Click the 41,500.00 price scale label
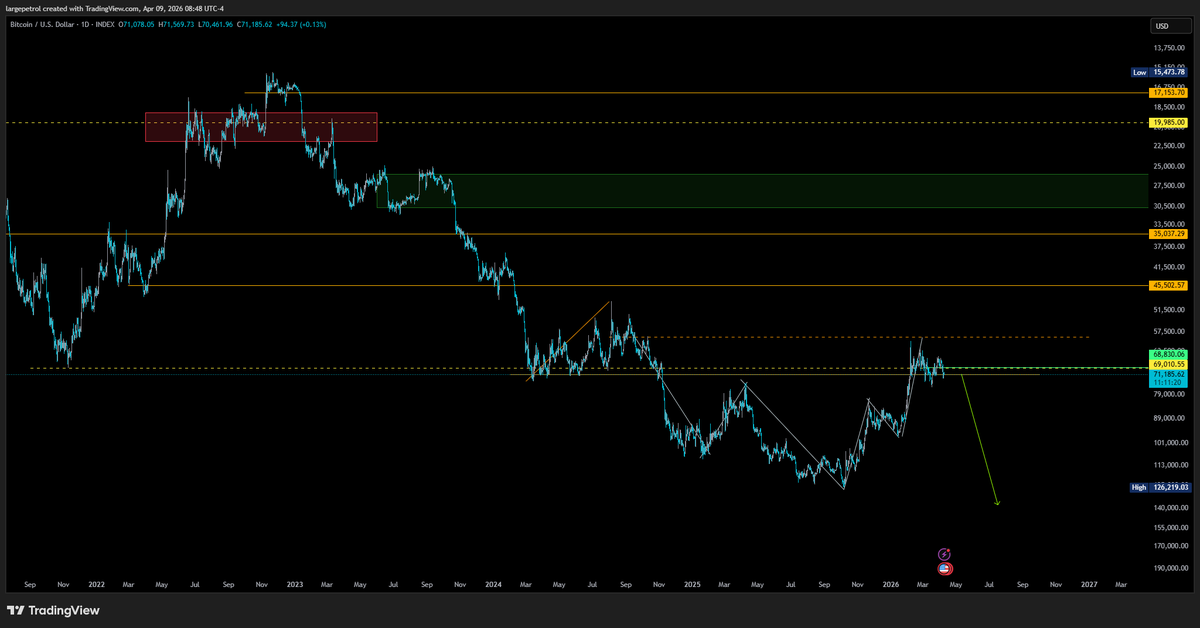Viewport: 1200px width, 628px height. 1170,267
